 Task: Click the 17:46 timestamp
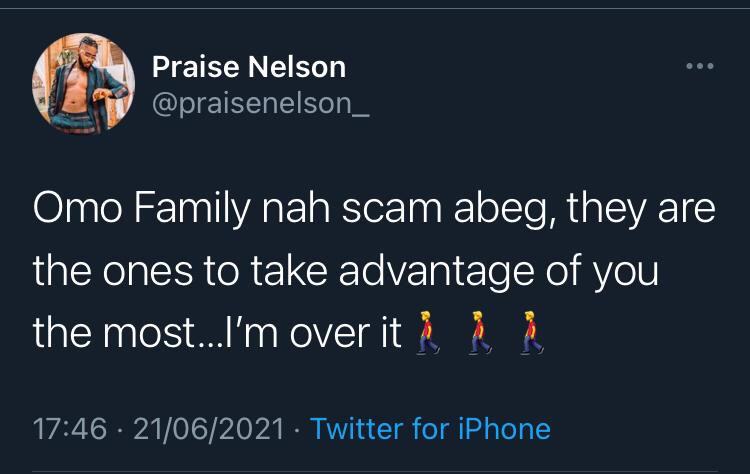(70, 429)
